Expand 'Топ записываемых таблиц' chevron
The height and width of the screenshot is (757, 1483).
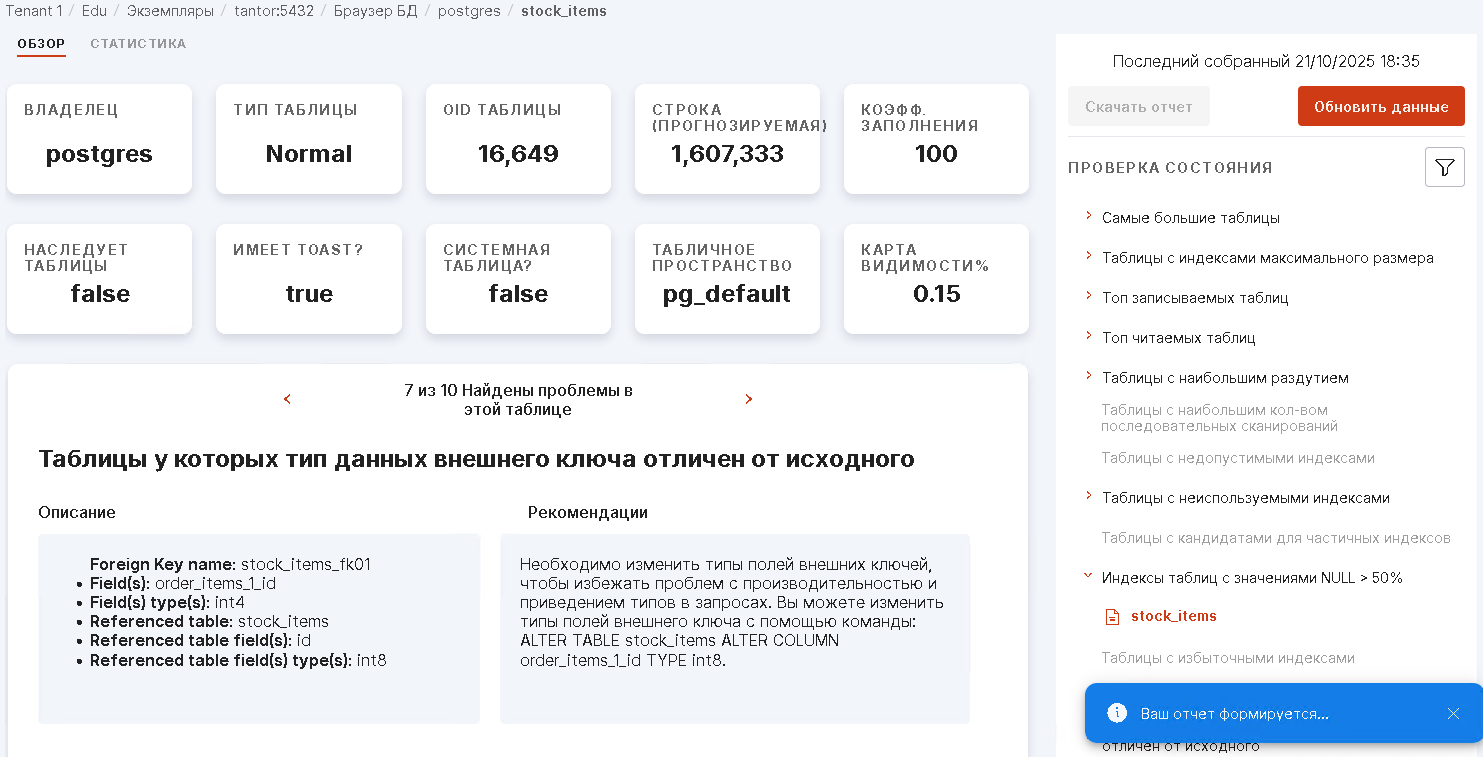tap(1088, 296)
